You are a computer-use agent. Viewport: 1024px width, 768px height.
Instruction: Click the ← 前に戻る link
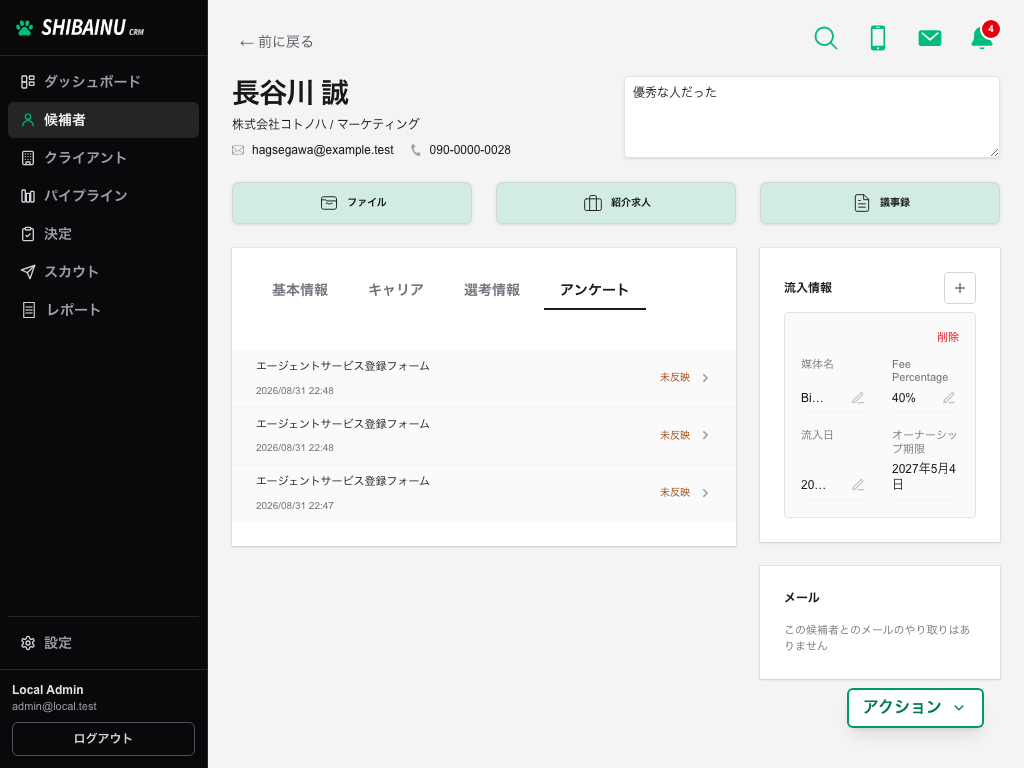point(276,42)
